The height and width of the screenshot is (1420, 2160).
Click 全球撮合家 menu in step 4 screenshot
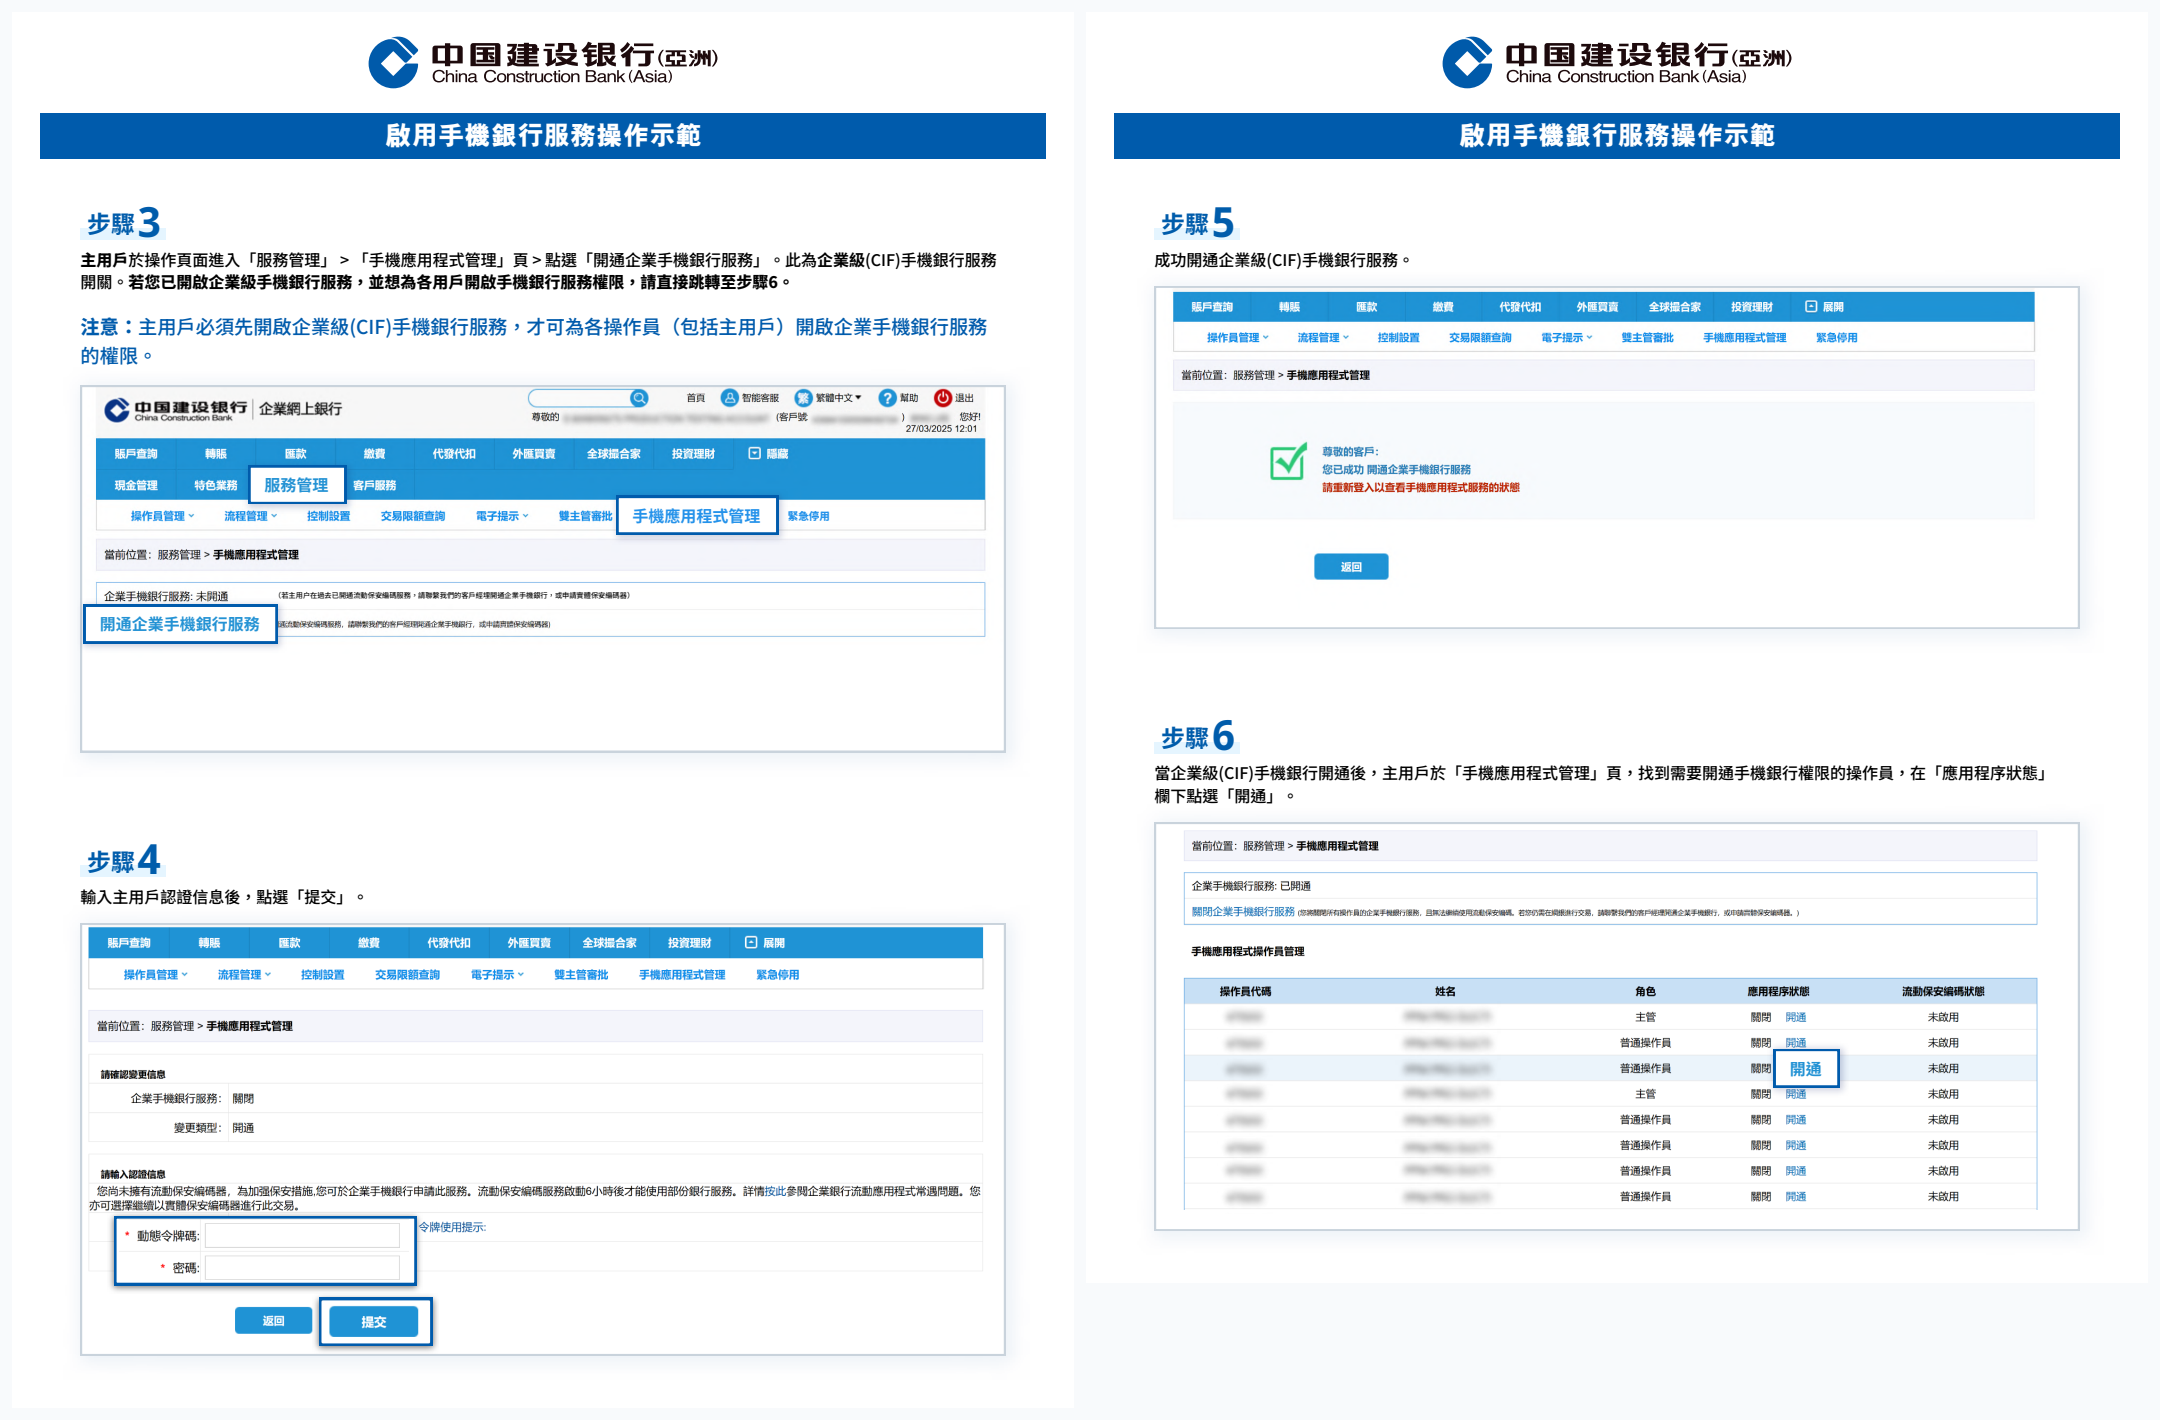tap(610, 943)
